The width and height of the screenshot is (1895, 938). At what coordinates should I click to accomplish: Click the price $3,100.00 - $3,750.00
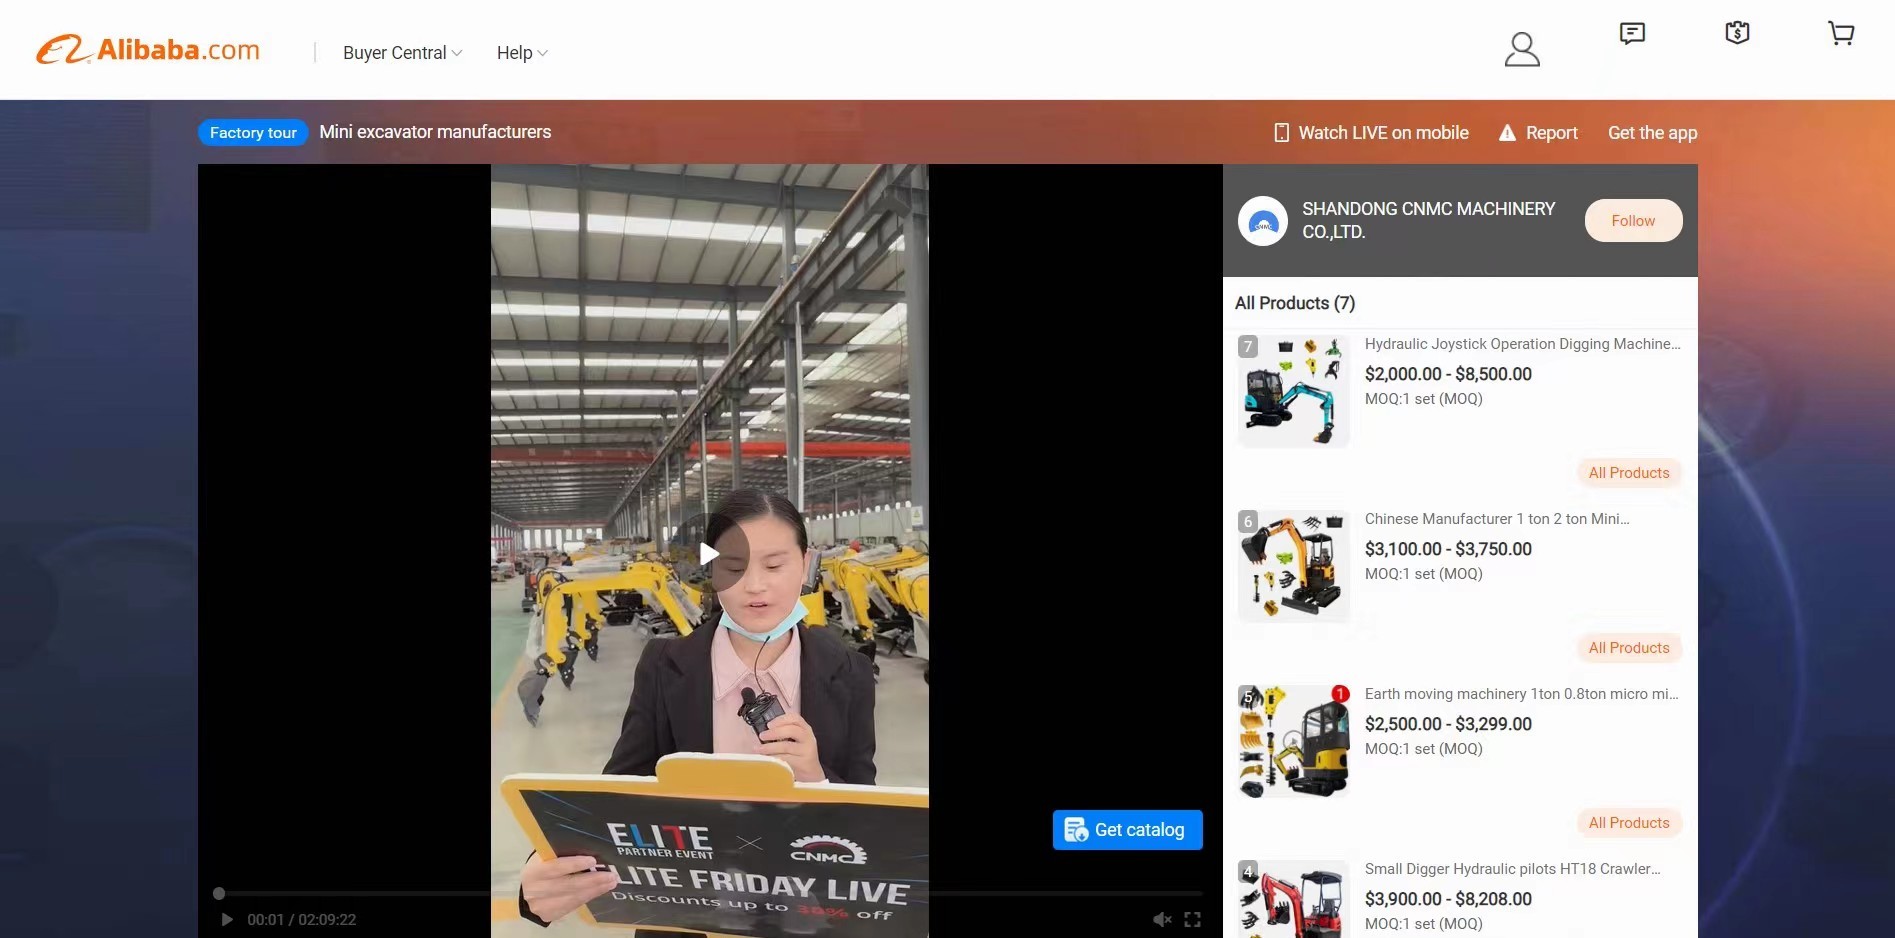(x=1448, y=549)
